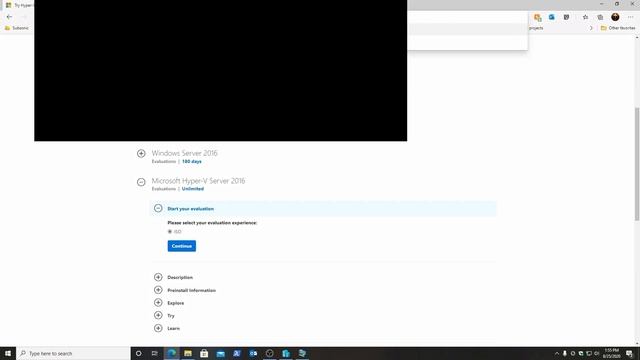Open Task View on the taskbar
The height and width of the screenshot is (360, 640).
[155, 353]
